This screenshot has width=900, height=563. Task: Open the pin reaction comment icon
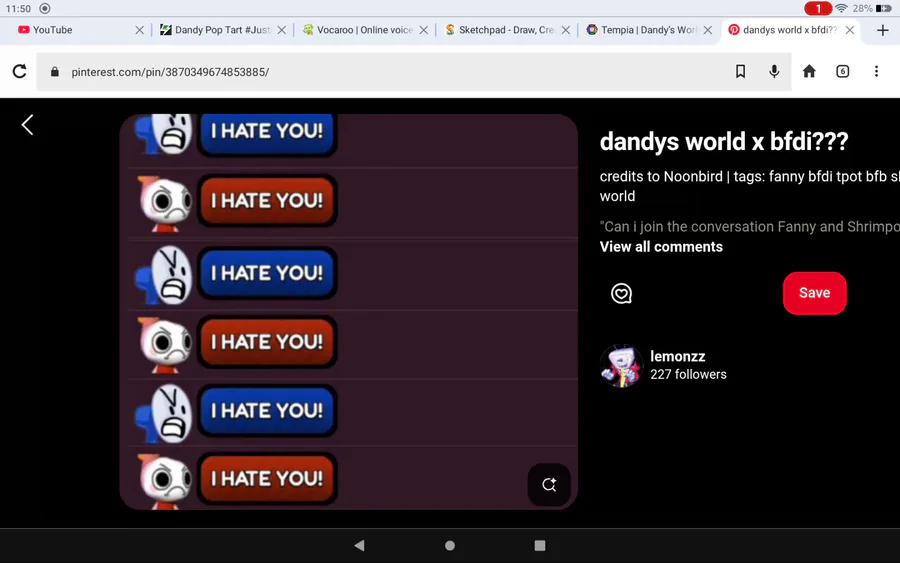tap(621, 293)
